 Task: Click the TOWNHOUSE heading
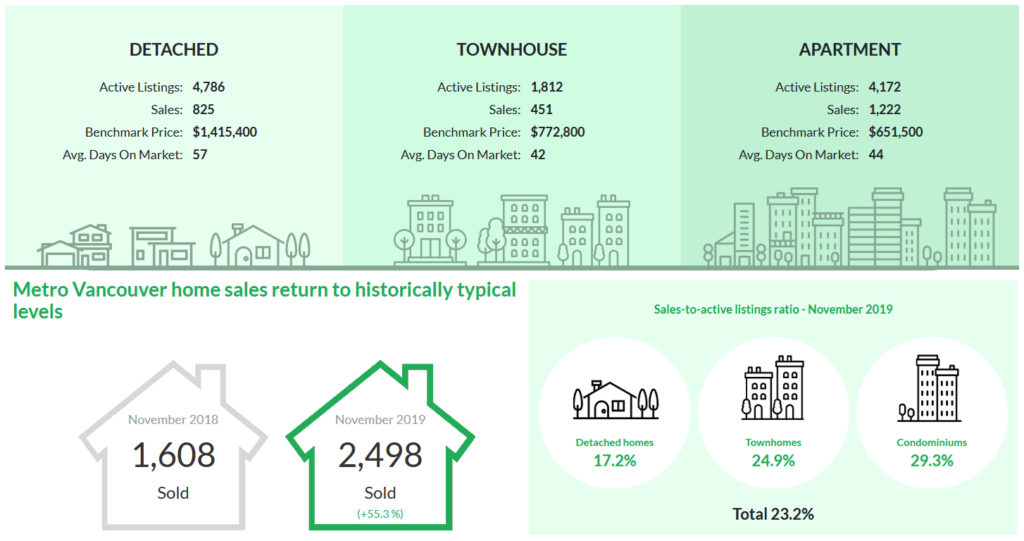[x=512, y=50]
